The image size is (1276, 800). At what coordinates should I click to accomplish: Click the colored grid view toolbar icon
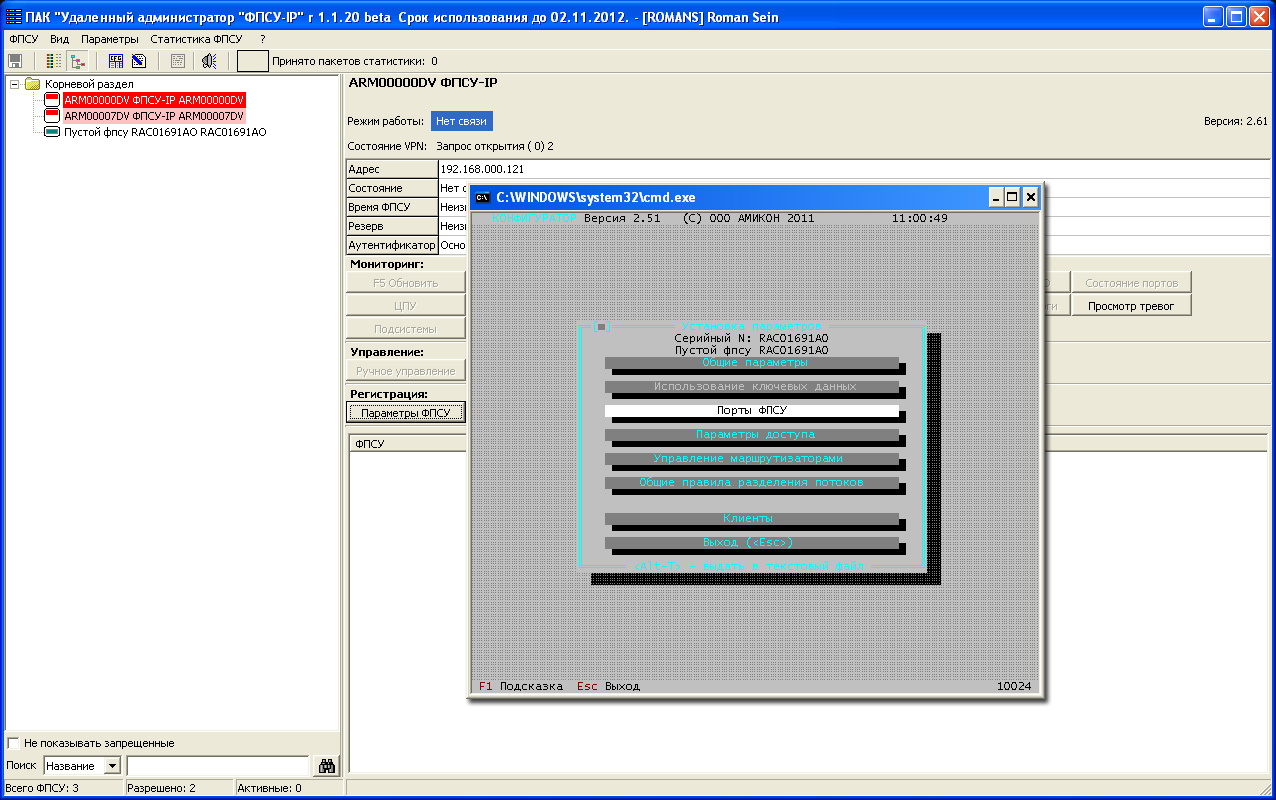tap(55, 61)
